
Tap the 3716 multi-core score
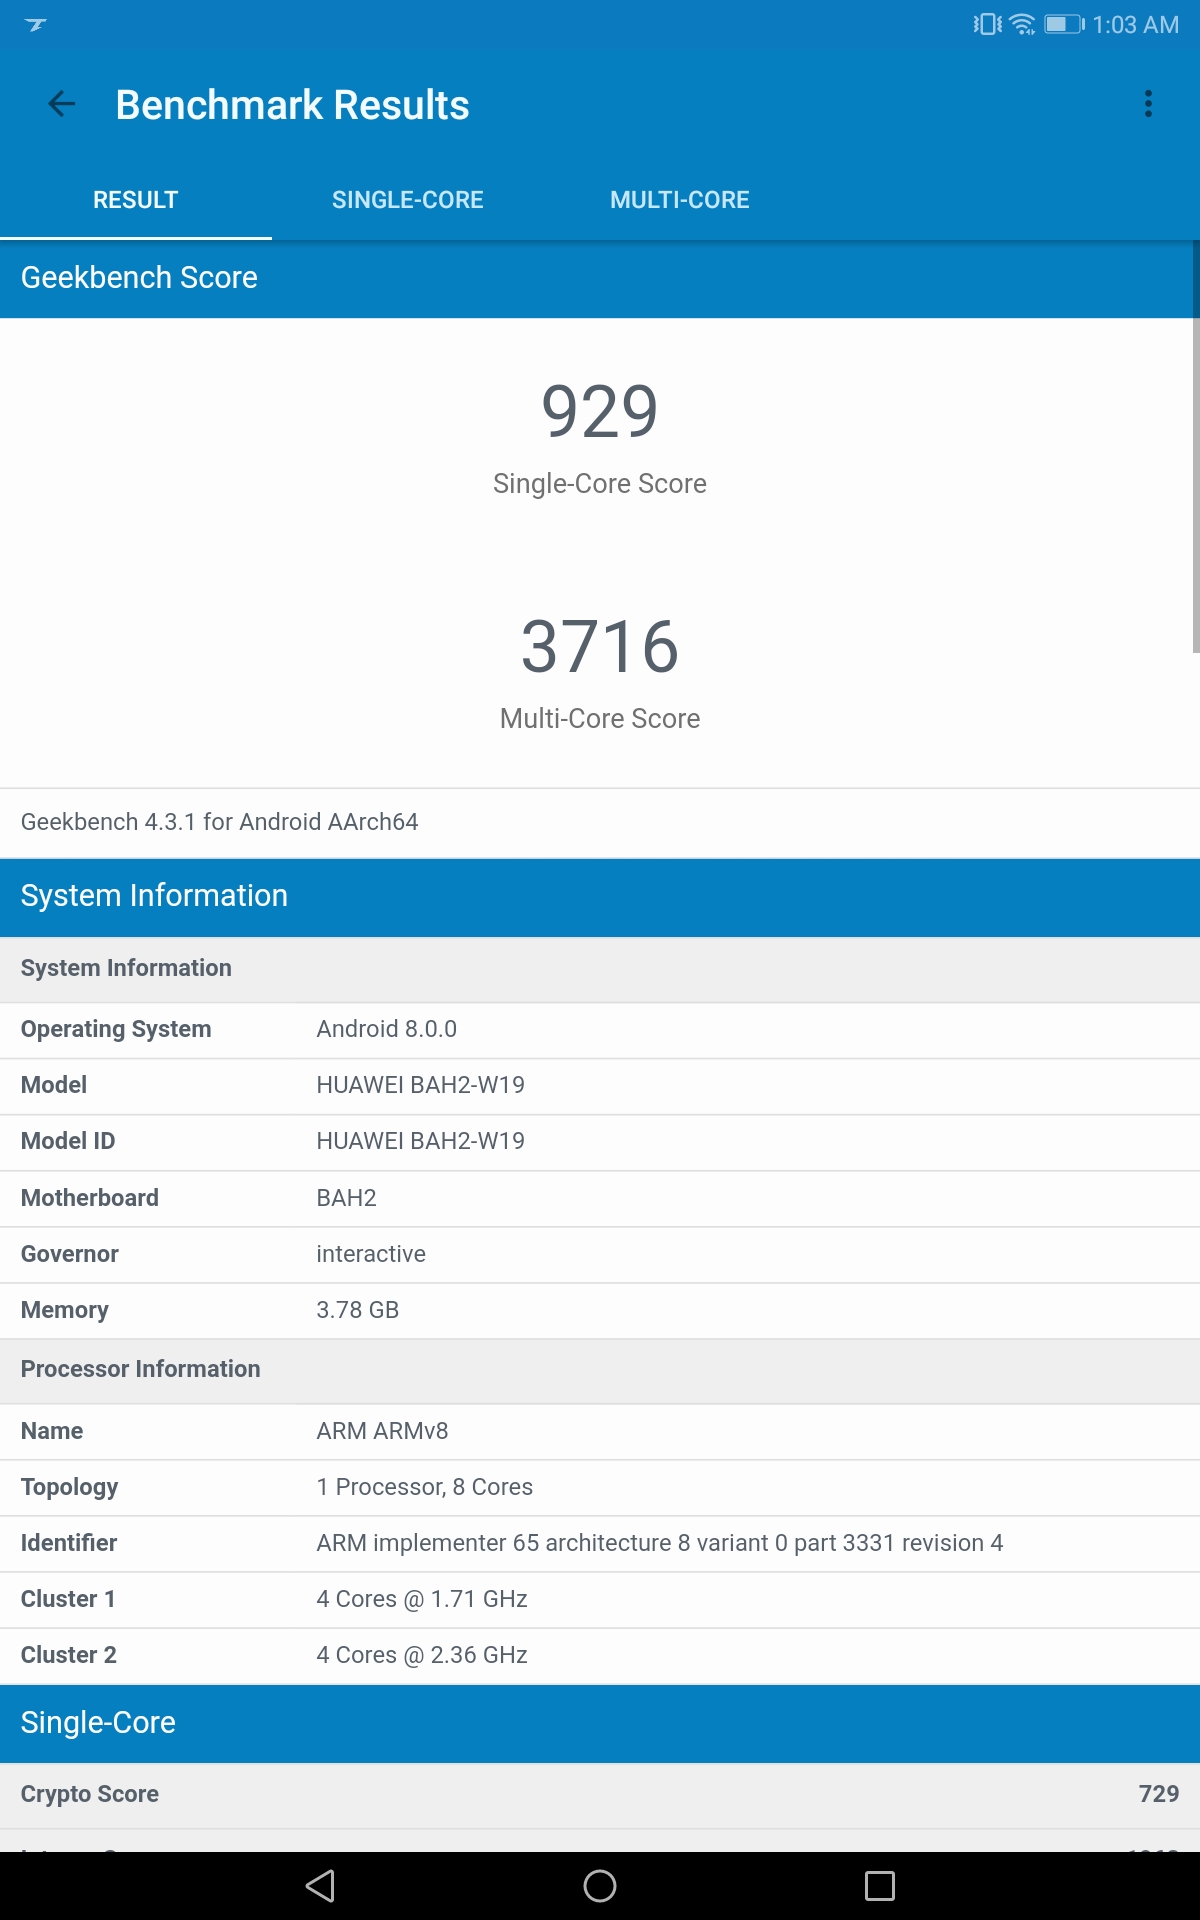point(600,647)
